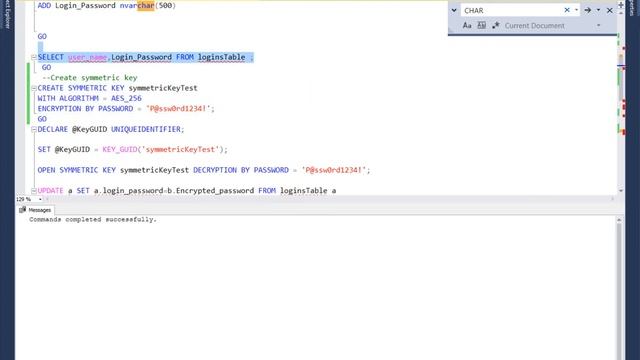The image size is (640, 360).
Task: Close the Find panel
Action: coord(610,10)
